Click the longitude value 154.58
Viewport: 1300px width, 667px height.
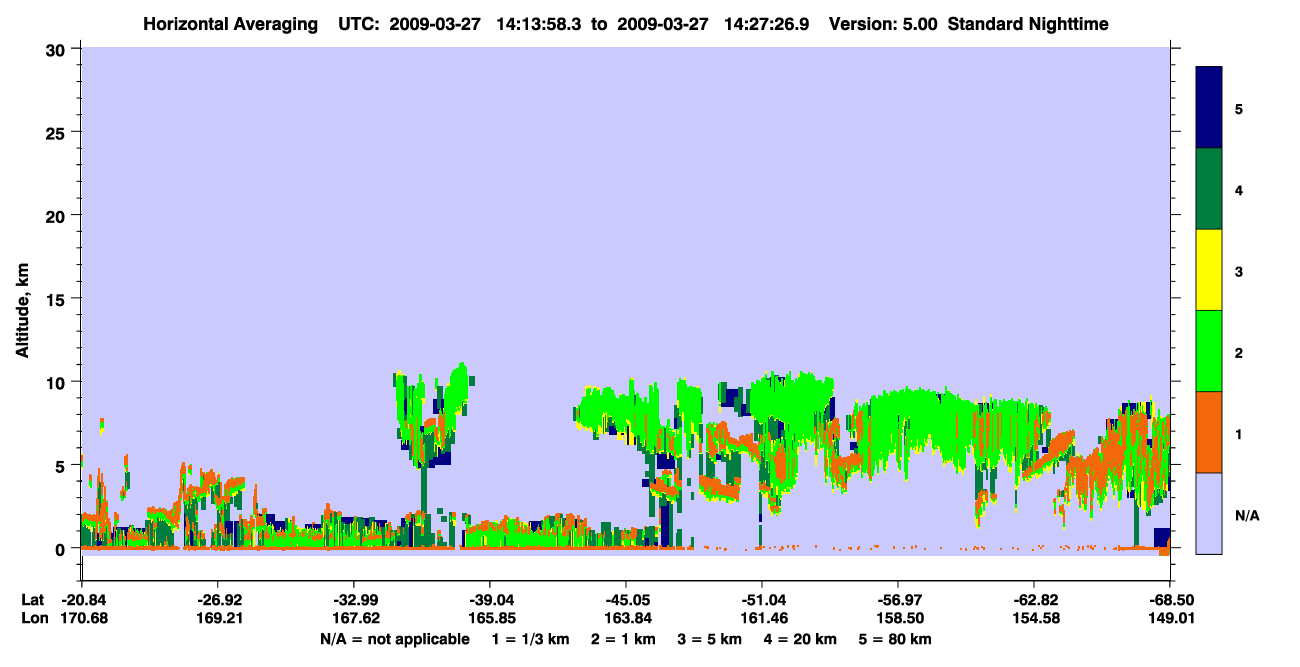click(x=1035, y=619)
